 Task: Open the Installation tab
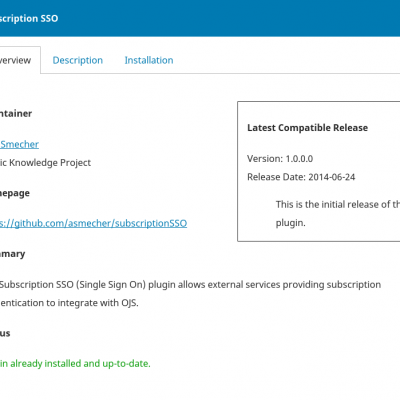point(149,60)
